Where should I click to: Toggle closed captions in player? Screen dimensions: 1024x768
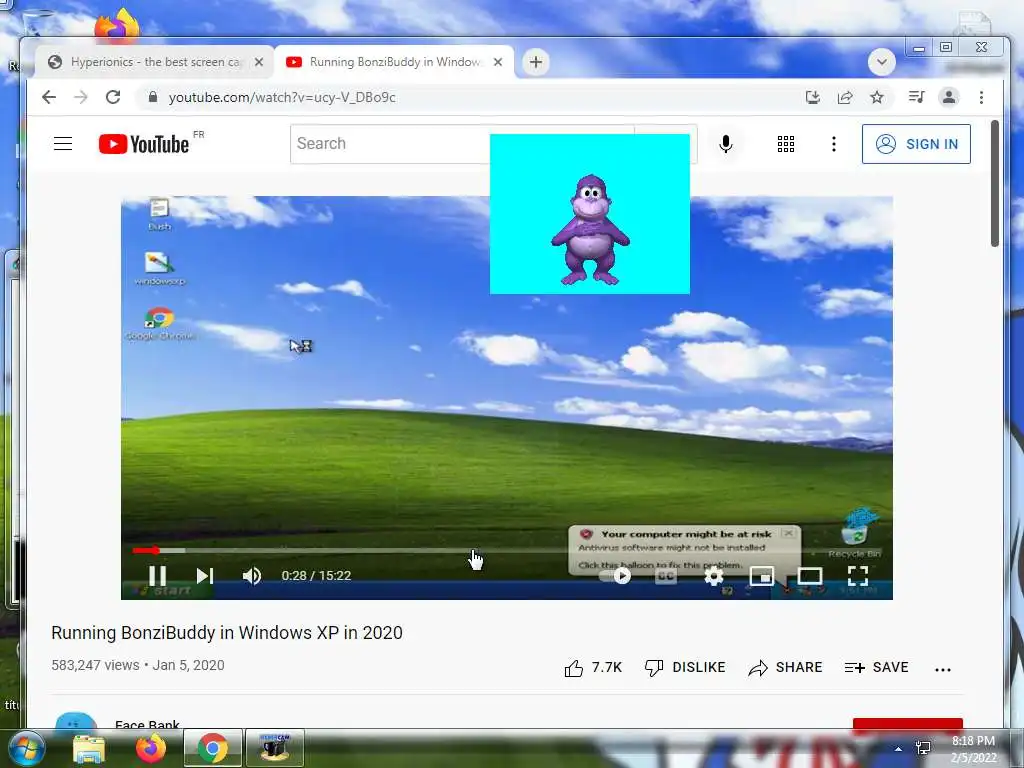click(x=665, y=575)
